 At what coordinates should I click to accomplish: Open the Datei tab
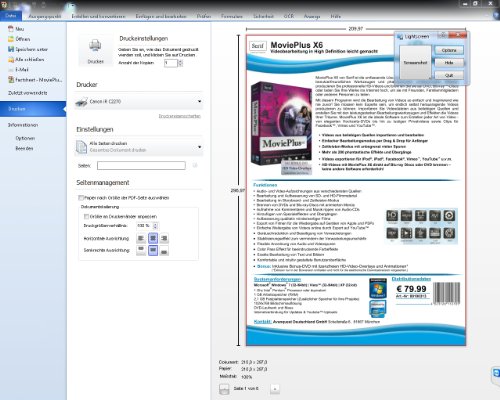11,16
